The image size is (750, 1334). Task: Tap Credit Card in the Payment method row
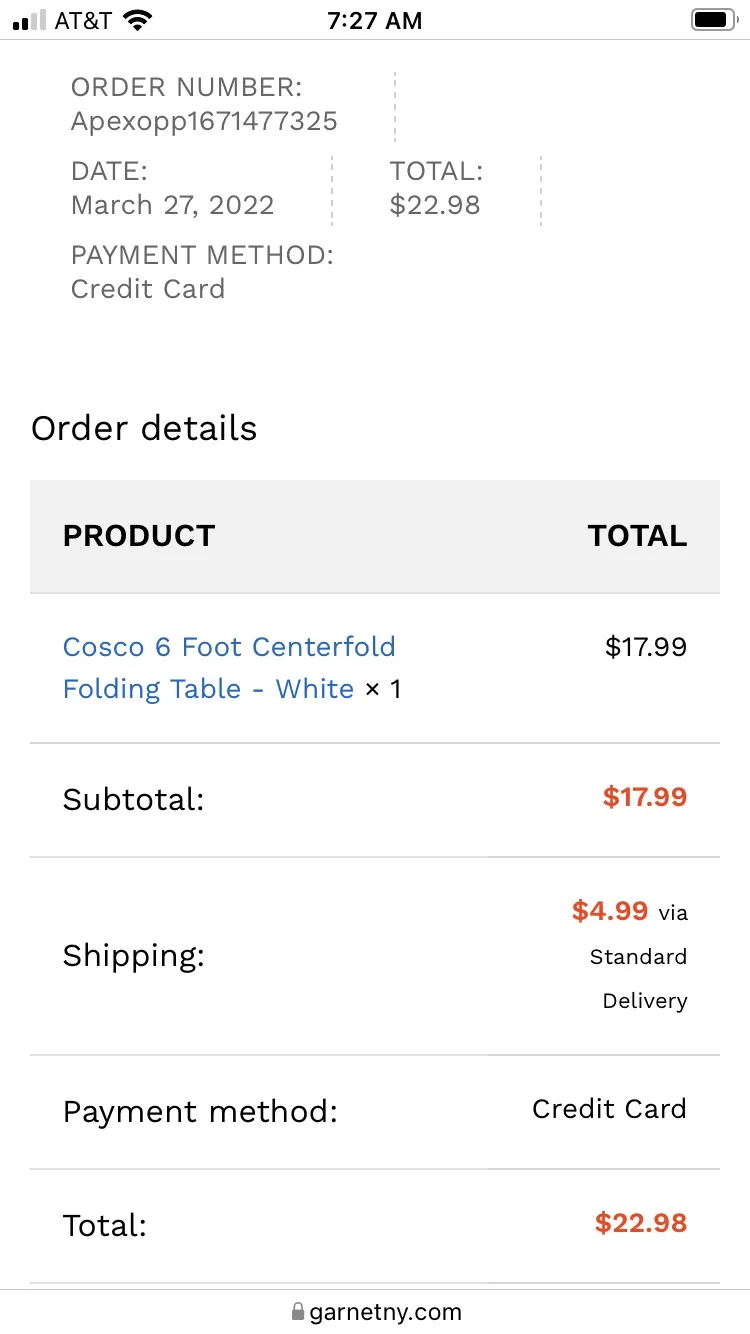[x=609, y=1109]
